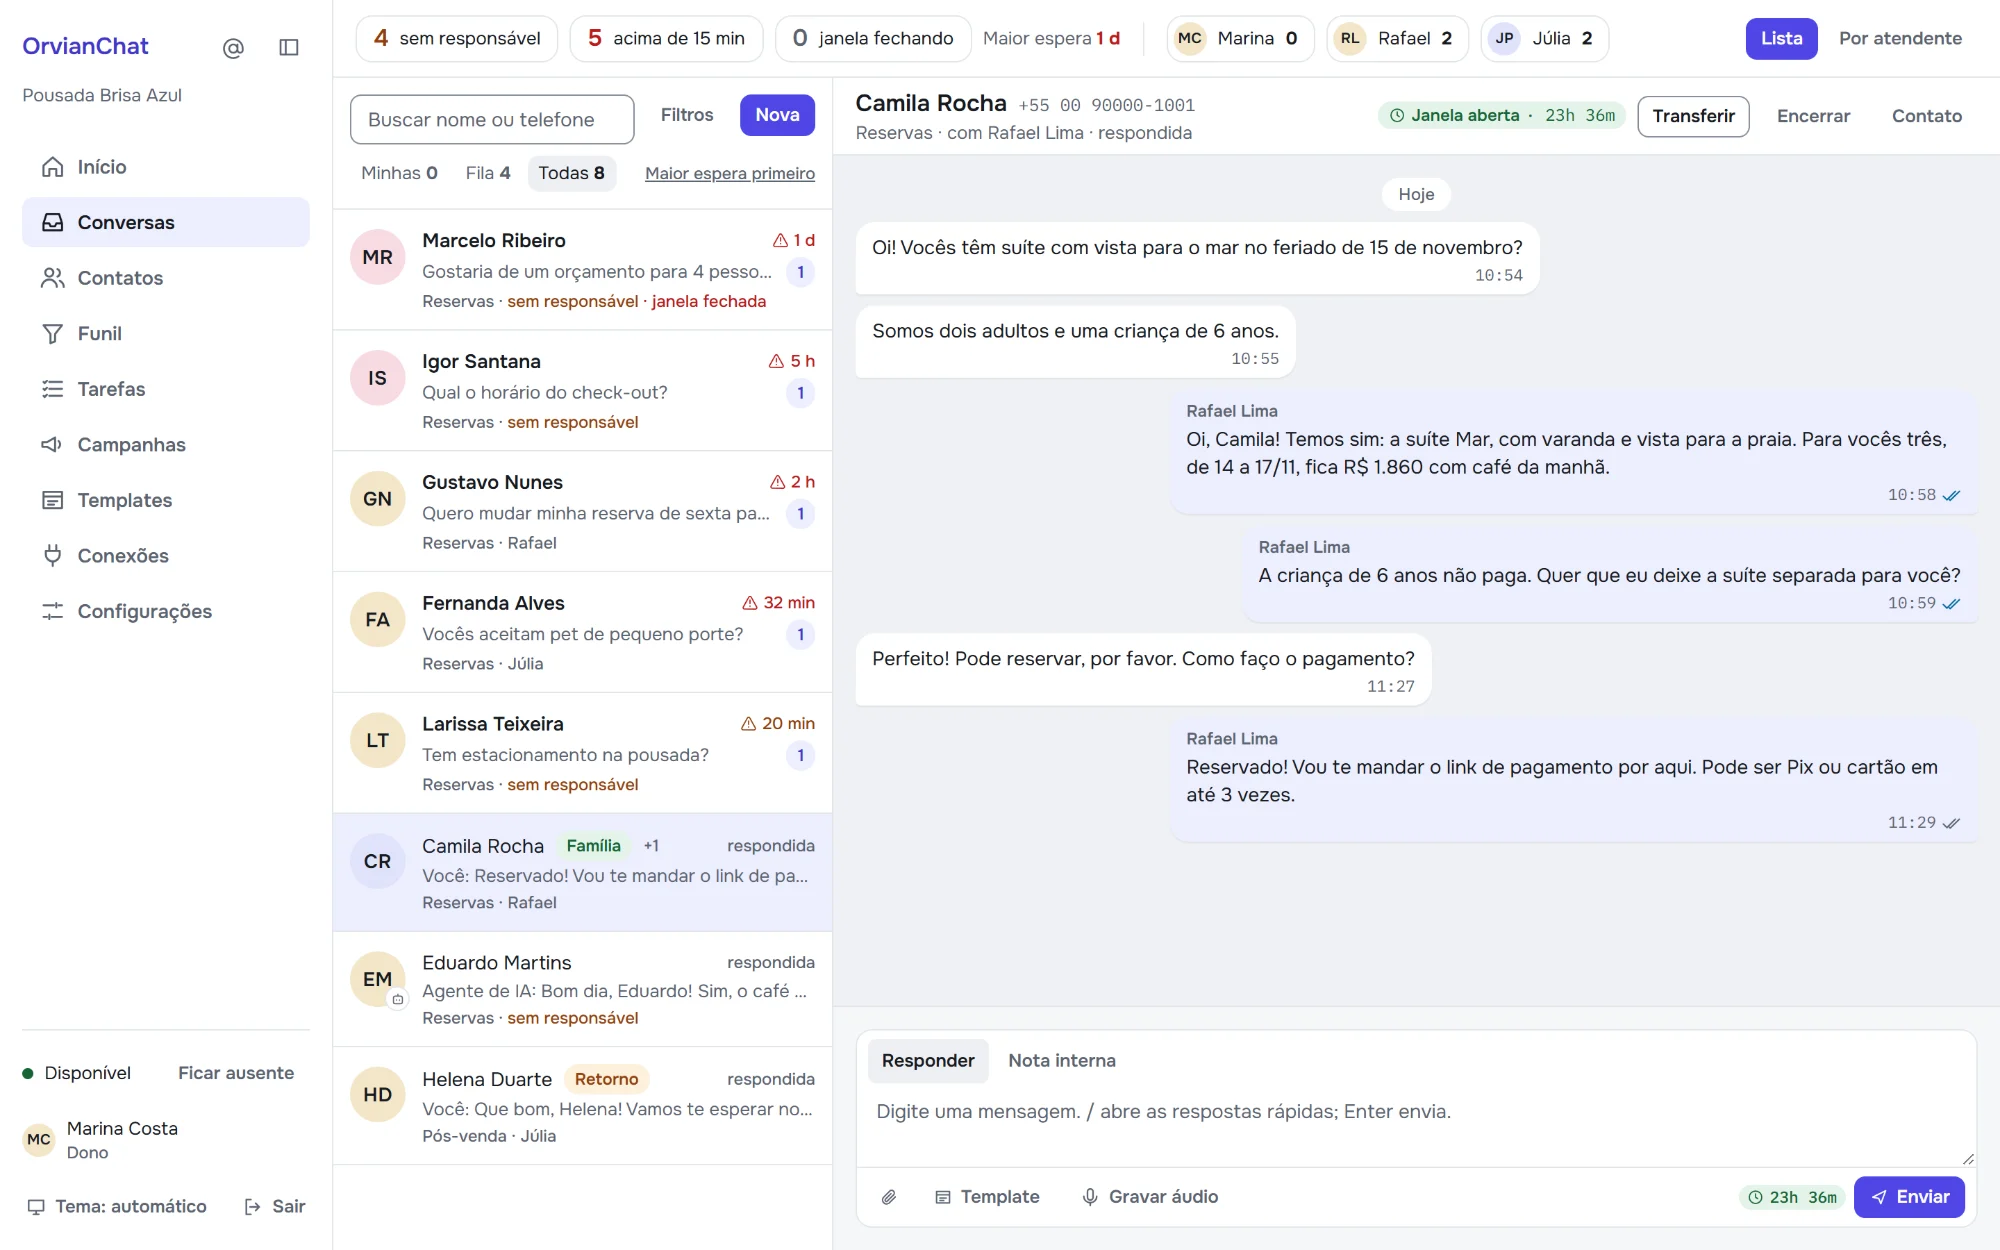The width and height of the screenshot is (2000, 1250).
Task: Open Campanhas section
Action: [166, 444]
